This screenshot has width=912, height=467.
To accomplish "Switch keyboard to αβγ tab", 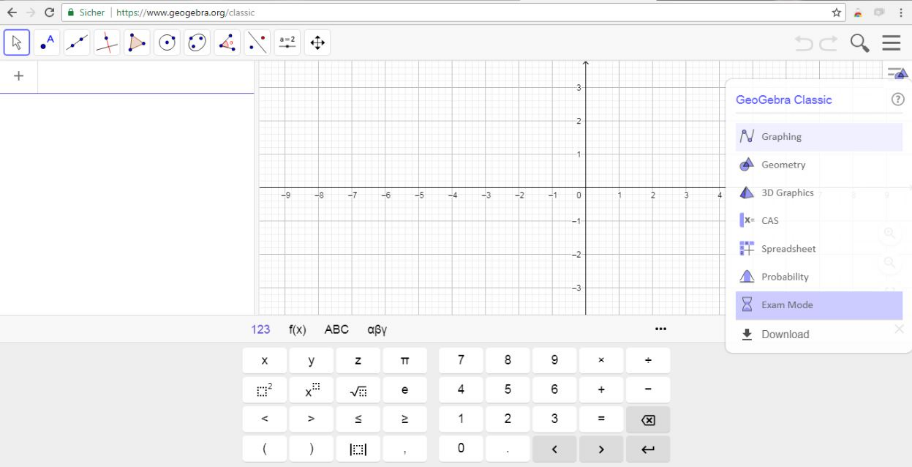I will (377, 330).
